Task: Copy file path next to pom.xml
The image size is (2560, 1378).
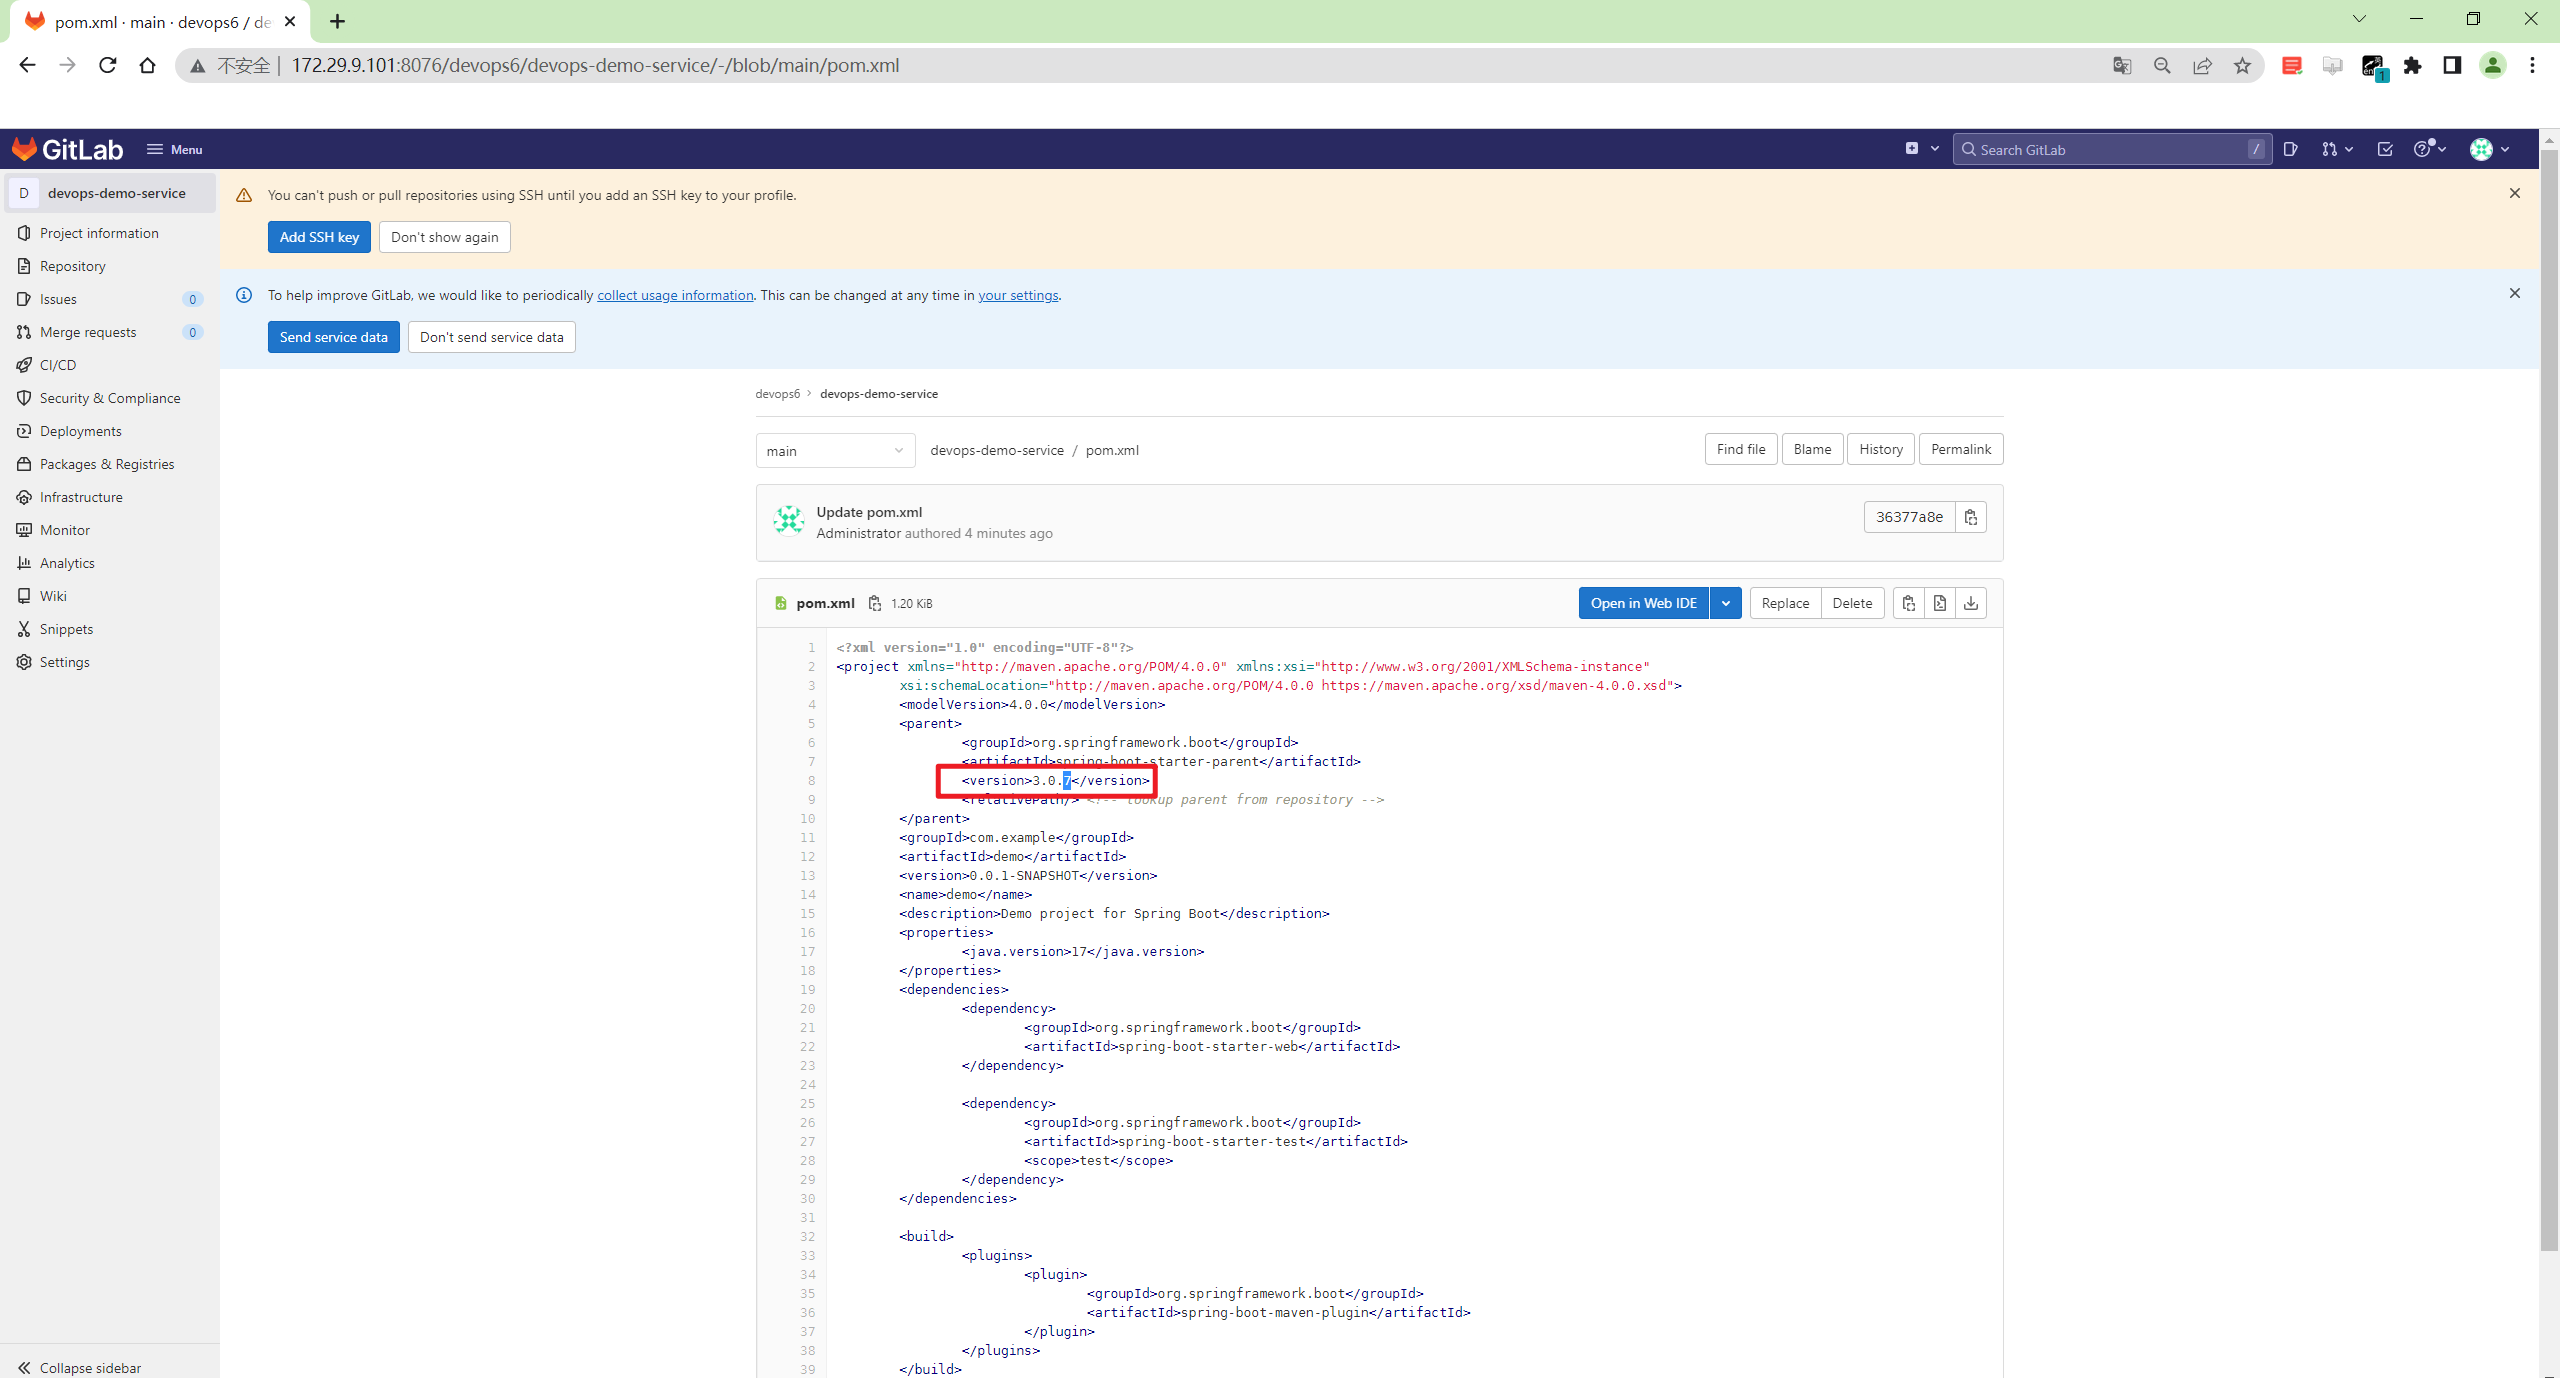Action: coord(875,603)
